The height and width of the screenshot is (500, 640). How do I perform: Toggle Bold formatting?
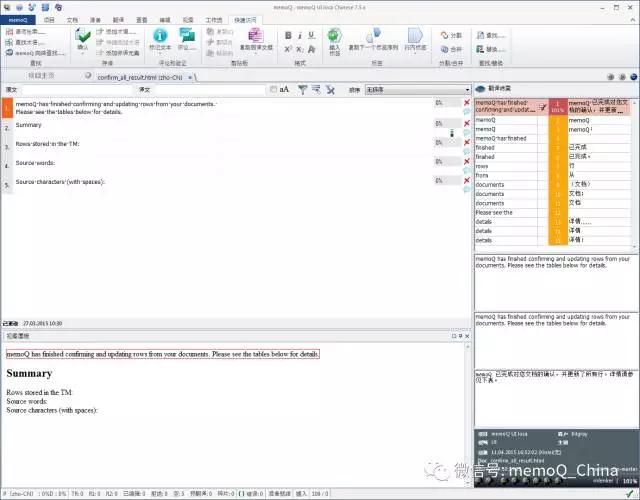pyautogui.click(x=288, y=36)
